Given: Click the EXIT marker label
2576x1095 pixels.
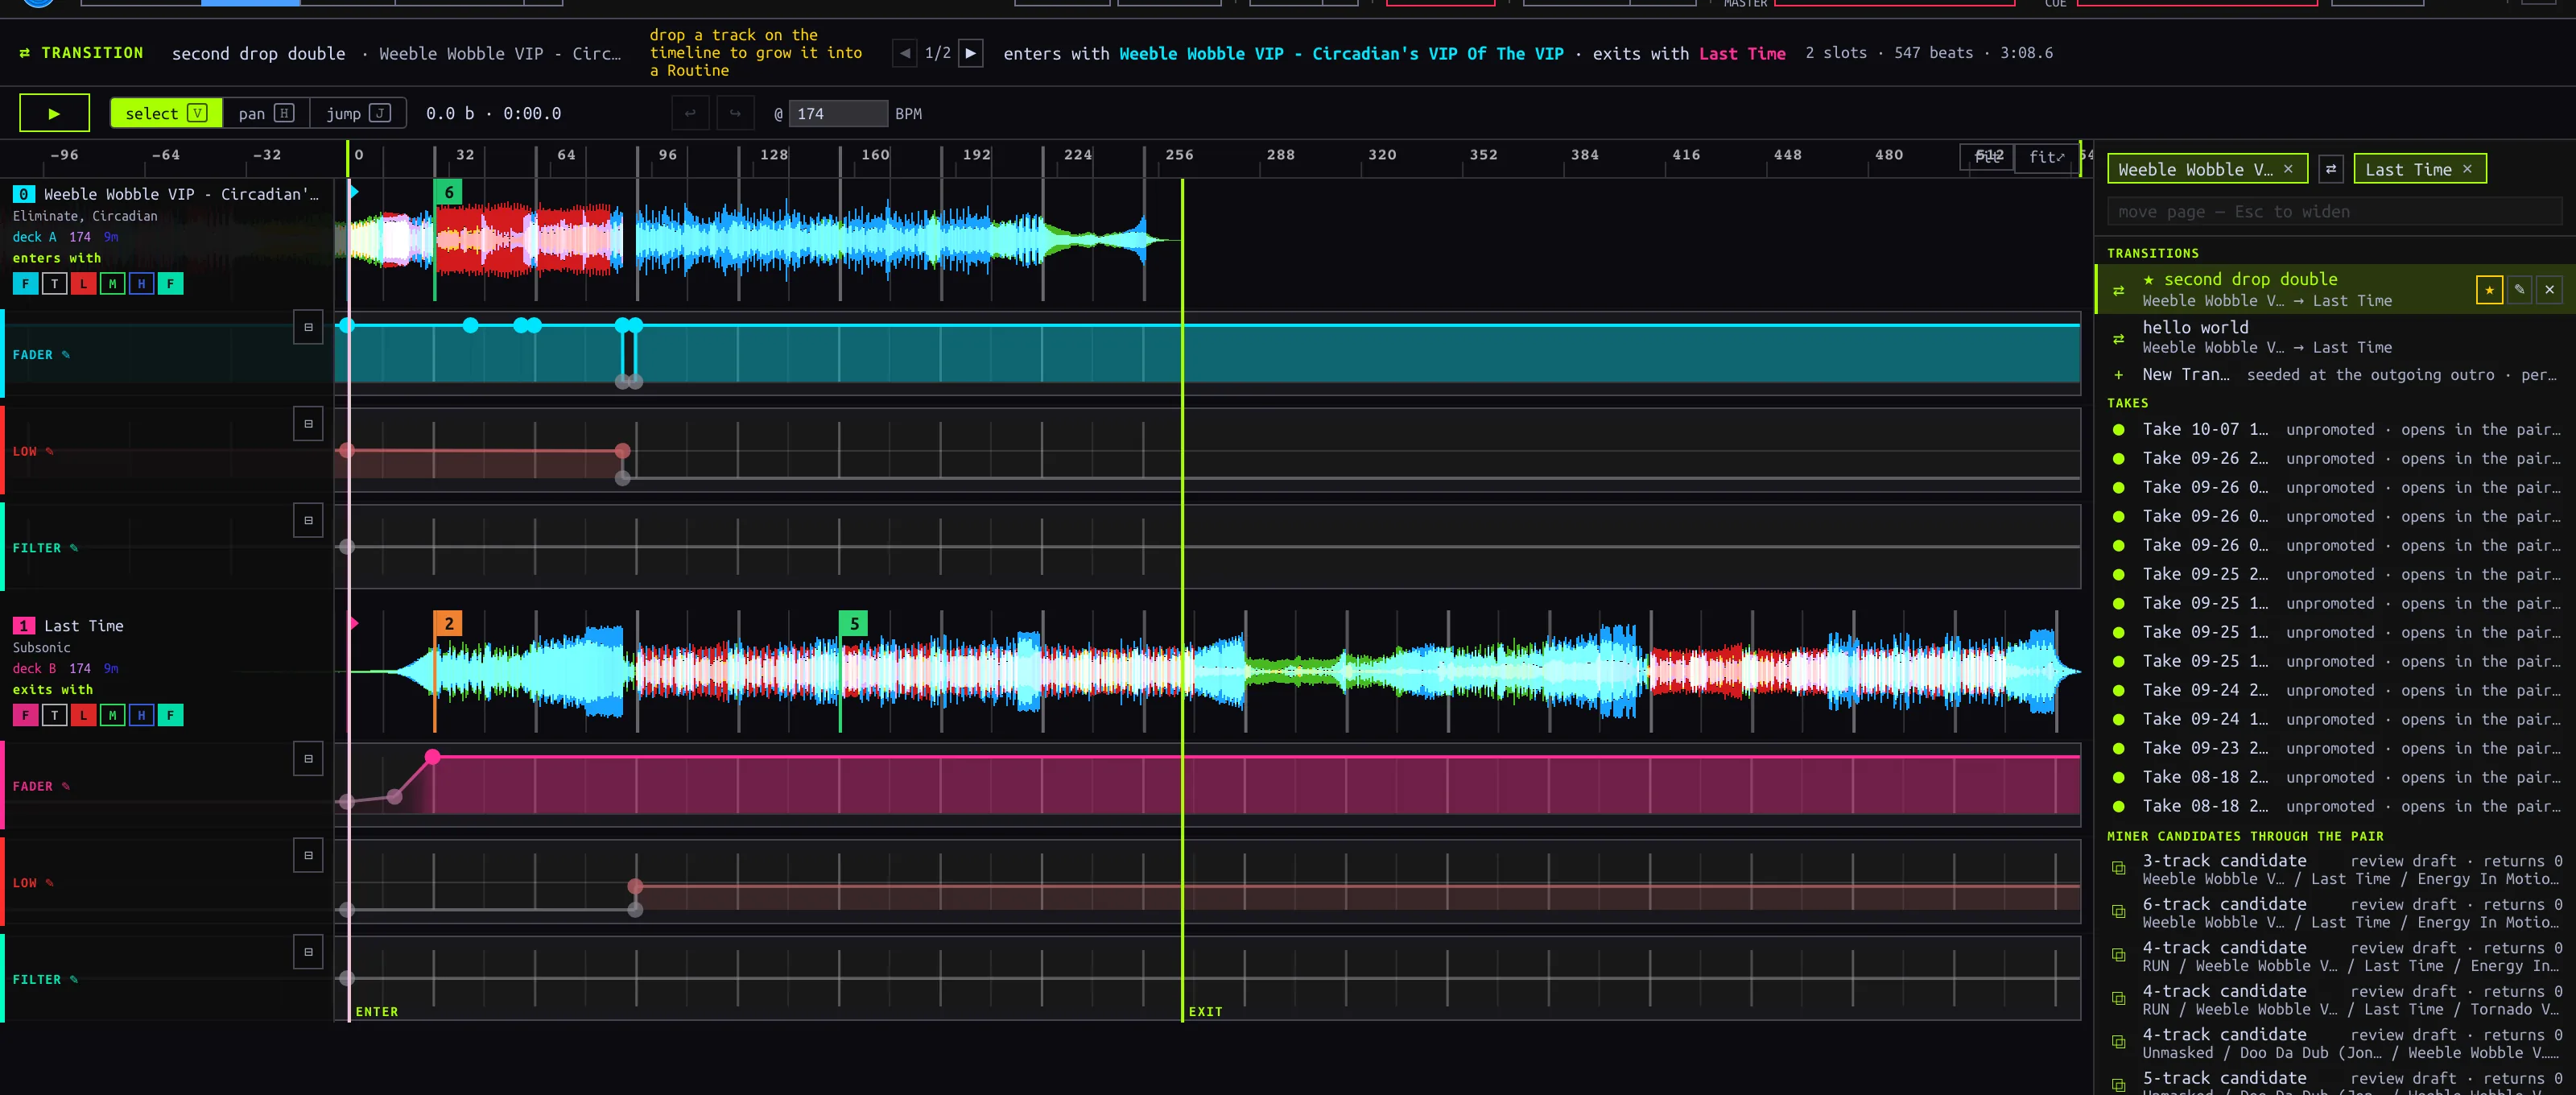Looking at the screenshot, I should (1205, 1011).
